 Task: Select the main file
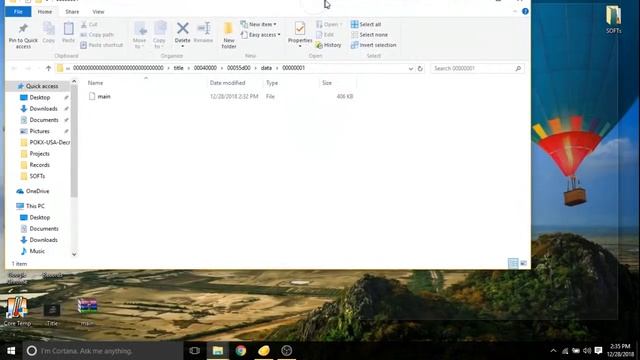click(x=104, y=96)
